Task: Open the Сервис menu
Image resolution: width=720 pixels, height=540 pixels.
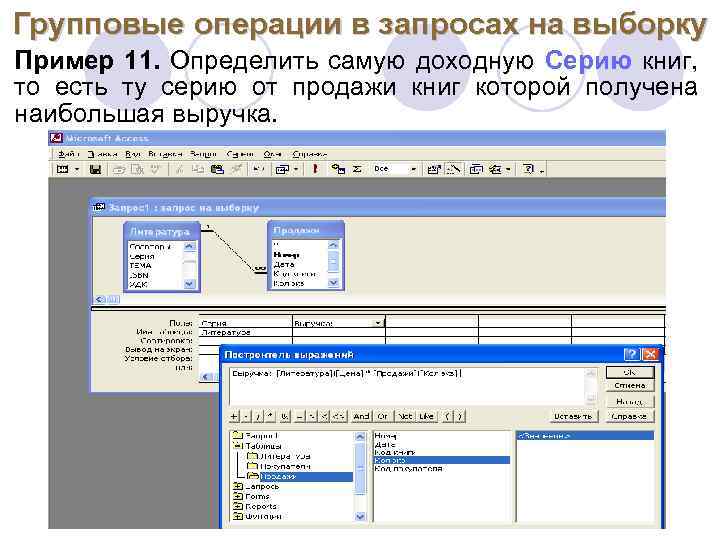Action: pos(240,154)
